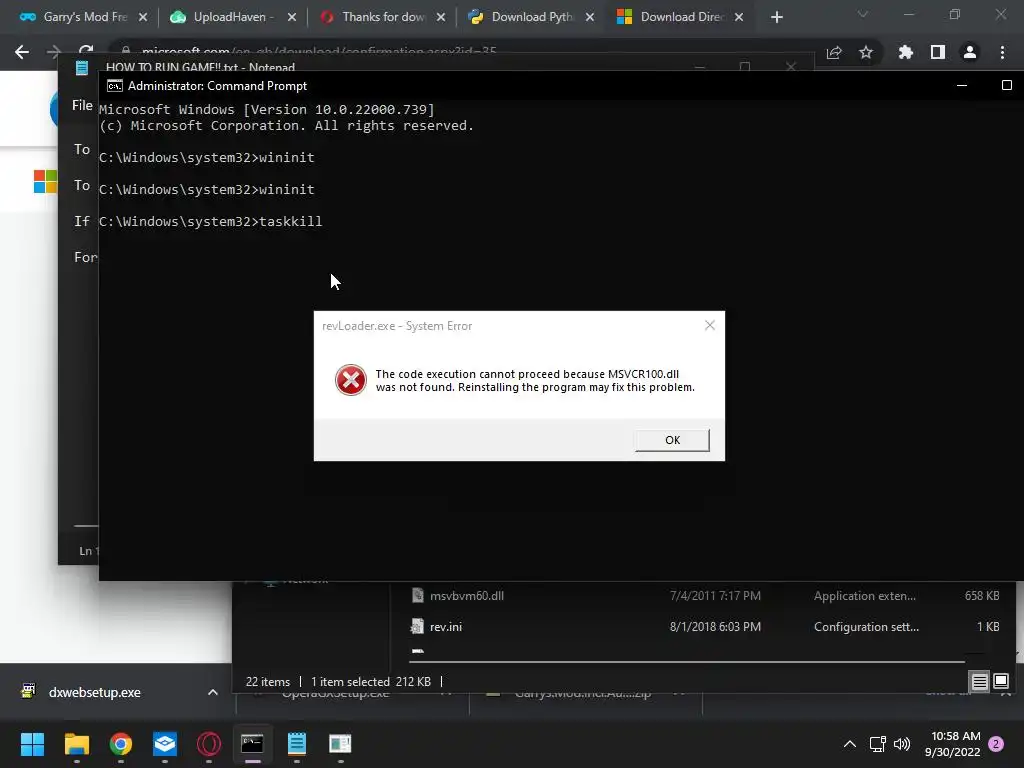The image size is (1024, 768).
Task: Show hidden system tray icons
Action: pos(850,744)
